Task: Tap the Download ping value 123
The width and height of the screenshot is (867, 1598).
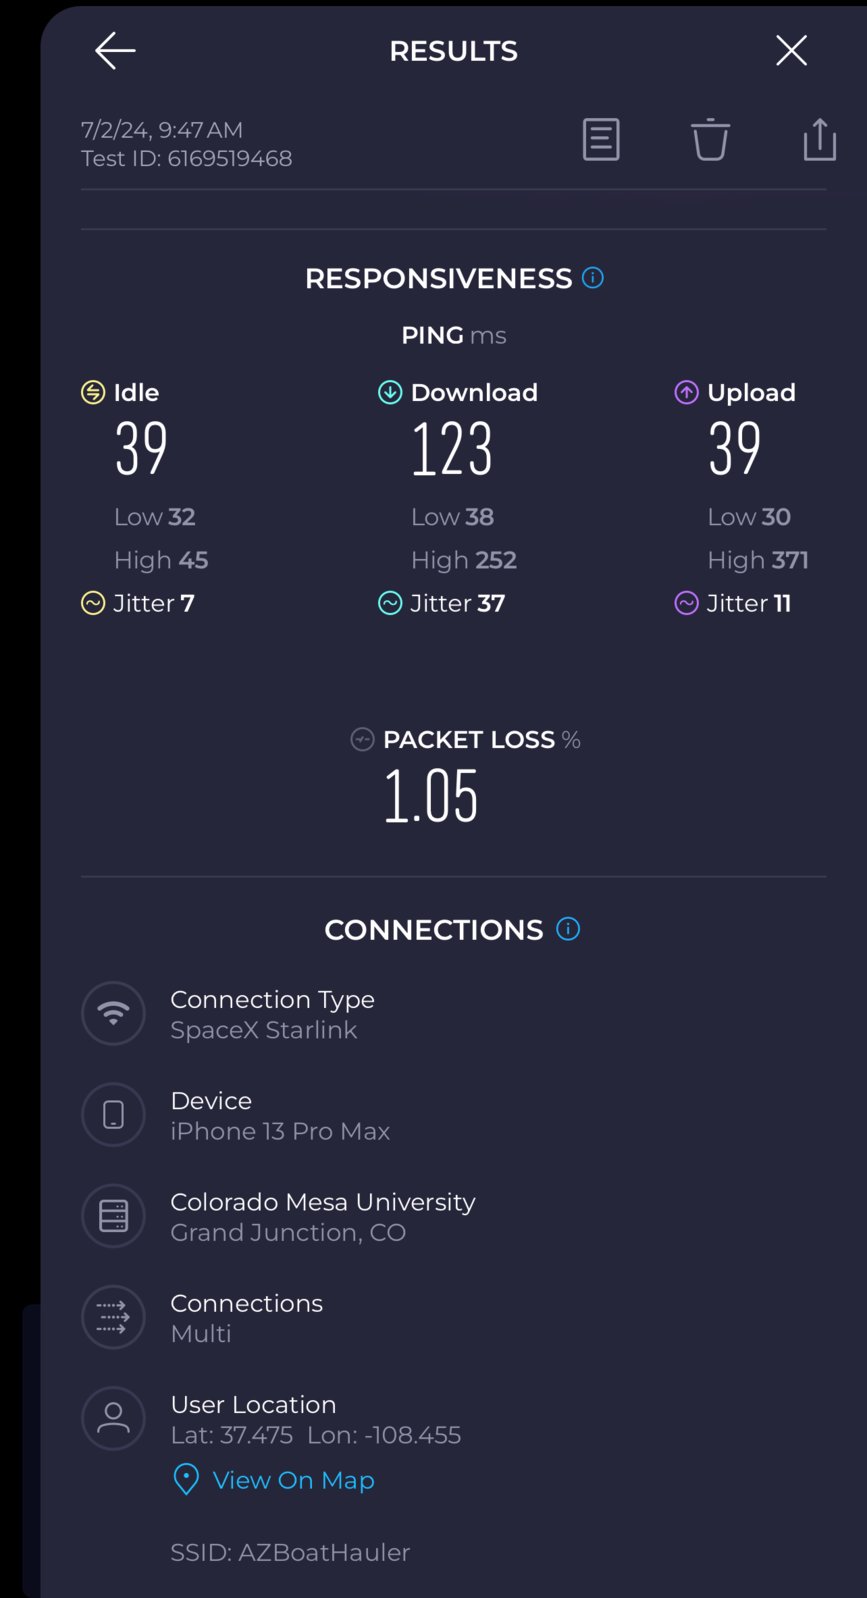Action: (452, 448)
